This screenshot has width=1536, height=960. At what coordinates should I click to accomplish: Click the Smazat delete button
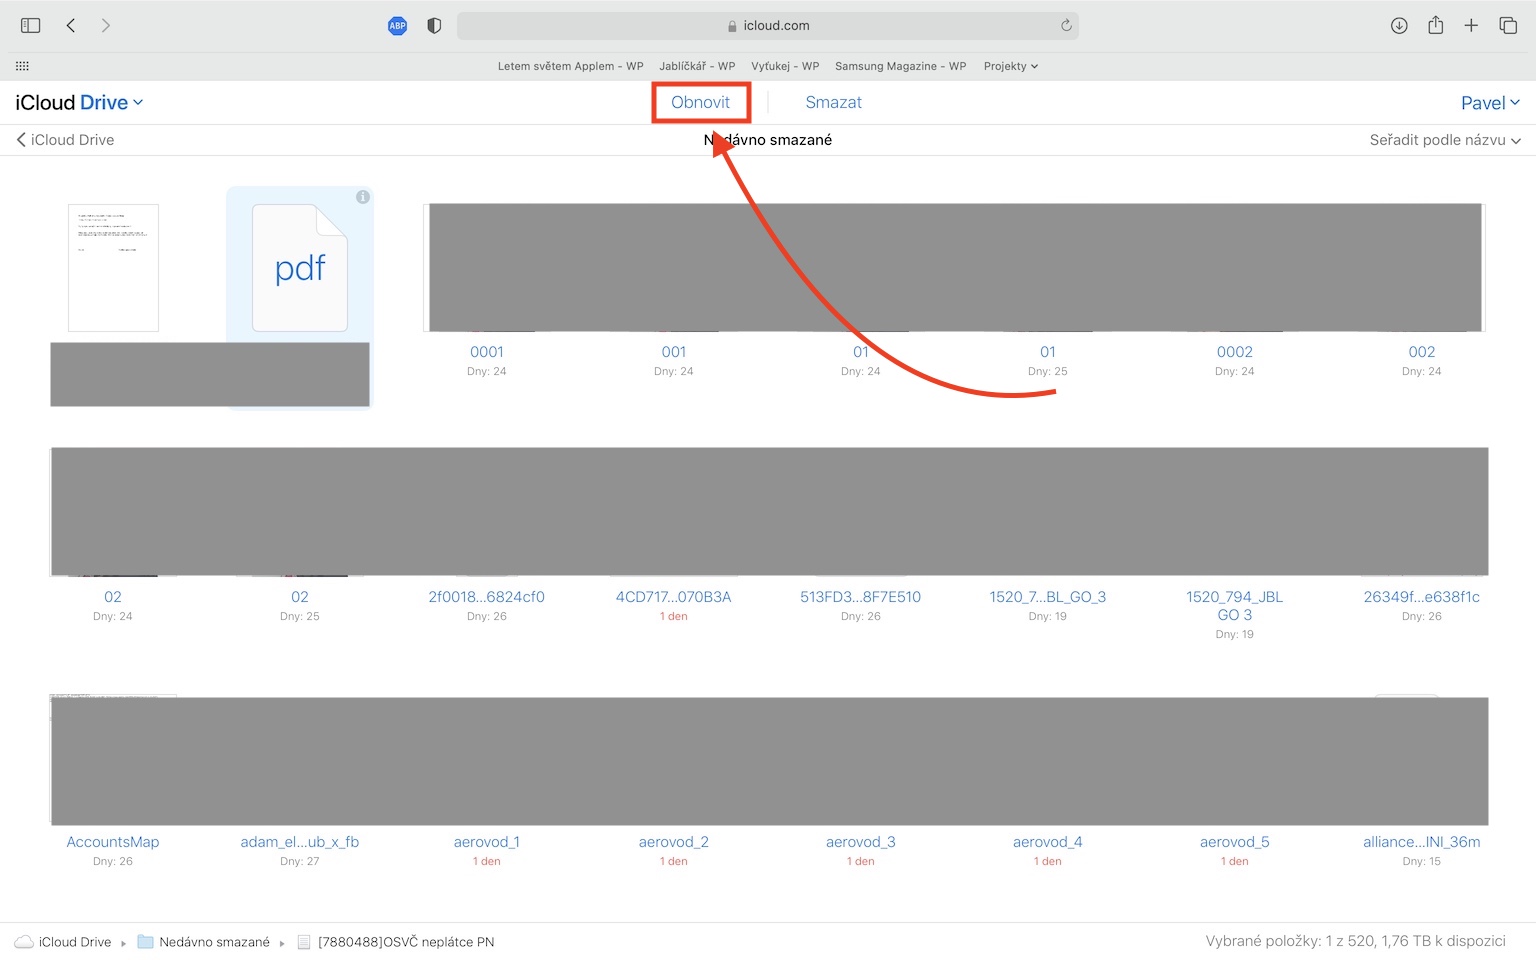[x=833, y=102]
